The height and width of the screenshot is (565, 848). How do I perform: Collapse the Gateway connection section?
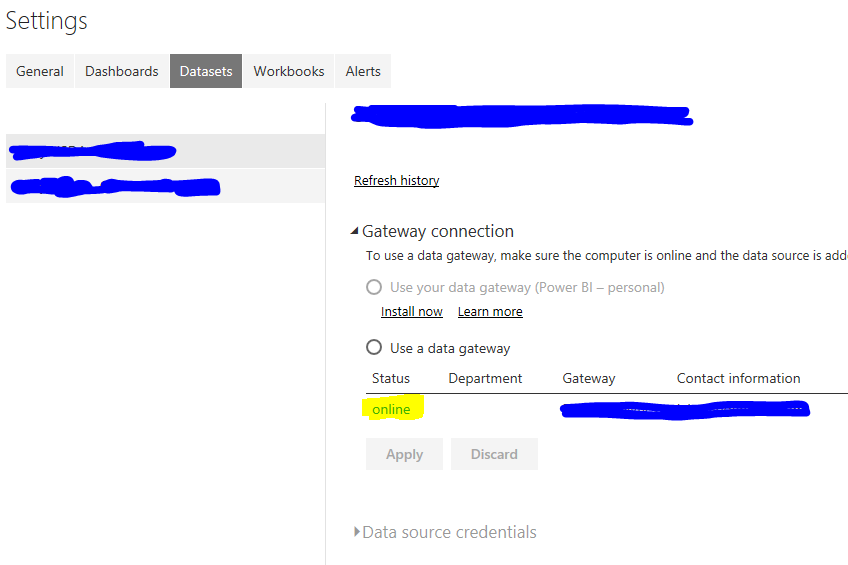[x=355, y=231]
